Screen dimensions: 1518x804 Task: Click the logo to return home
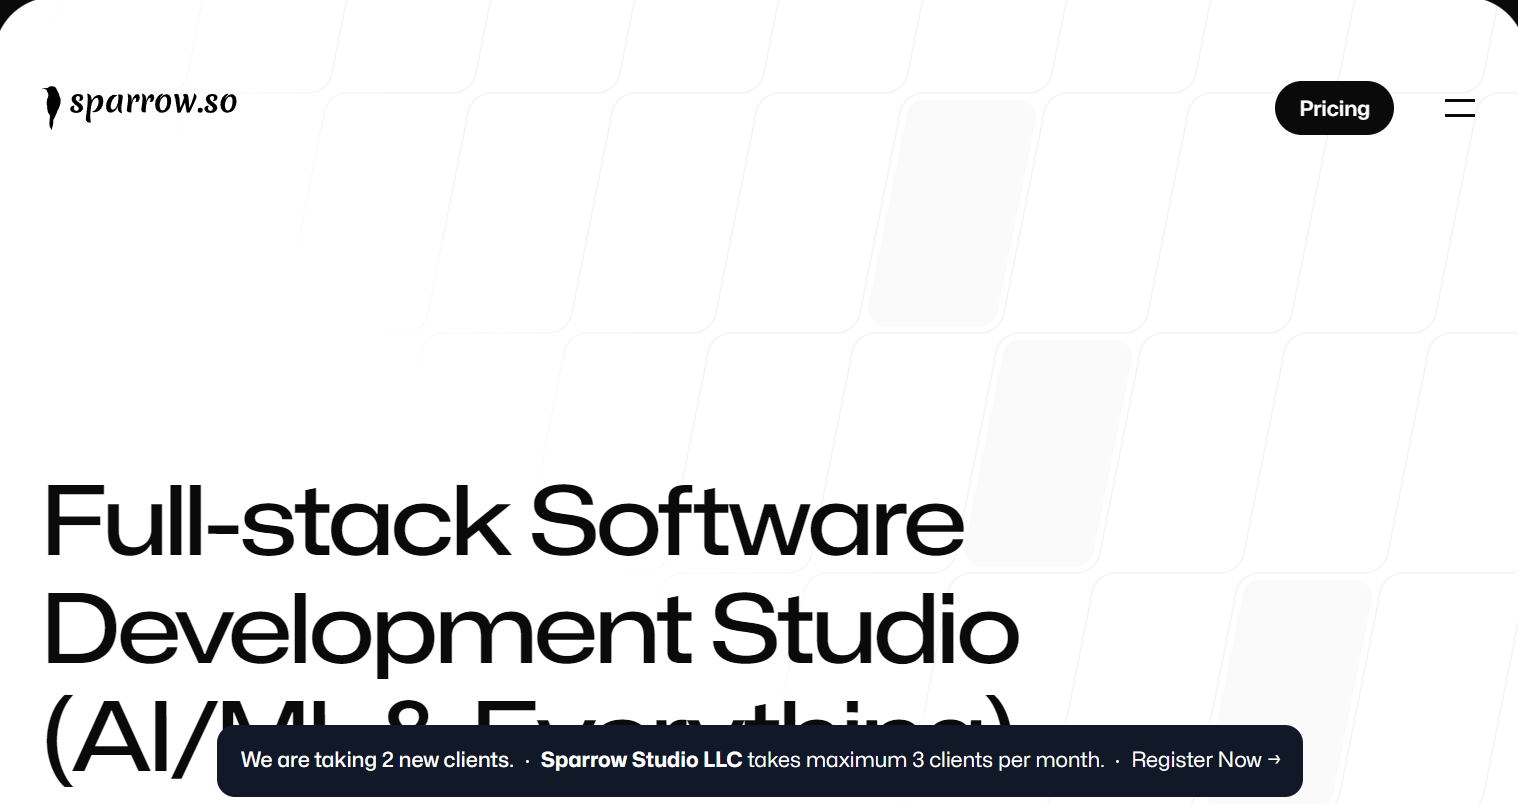pos(140,103)
